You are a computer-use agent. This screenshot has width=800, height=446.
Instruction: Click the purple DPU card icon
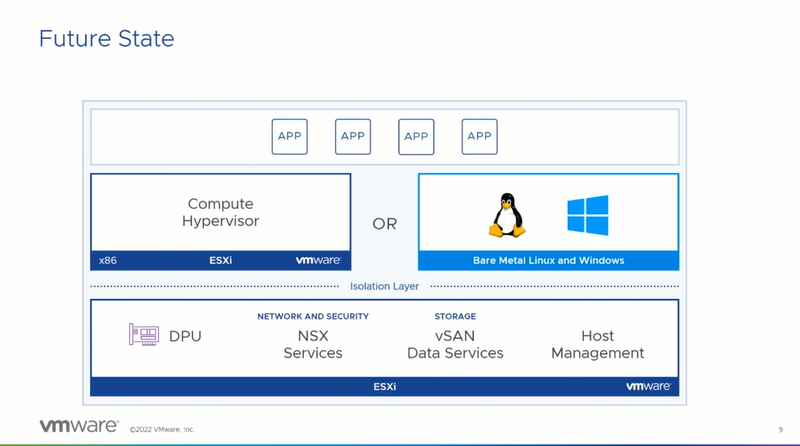click(x=144, y=335)
